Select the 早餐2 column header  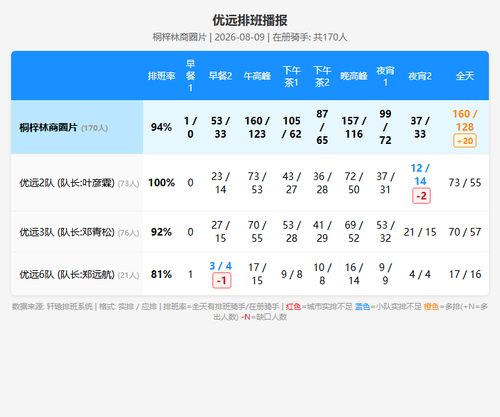(x=220, y=76)
